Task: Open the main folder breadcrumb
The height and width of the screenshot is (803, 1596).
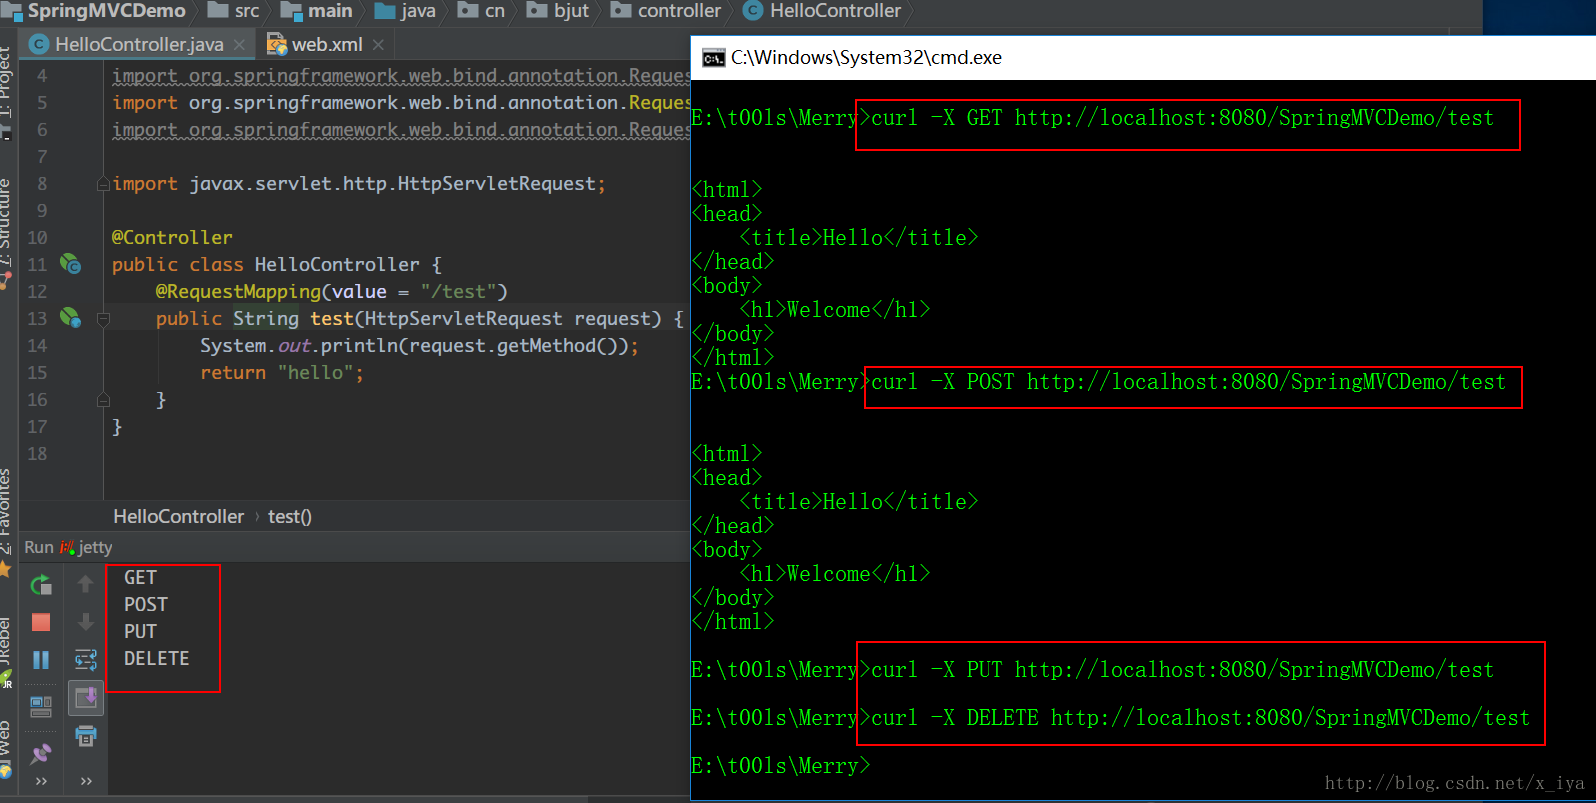Action: point(316,11)
